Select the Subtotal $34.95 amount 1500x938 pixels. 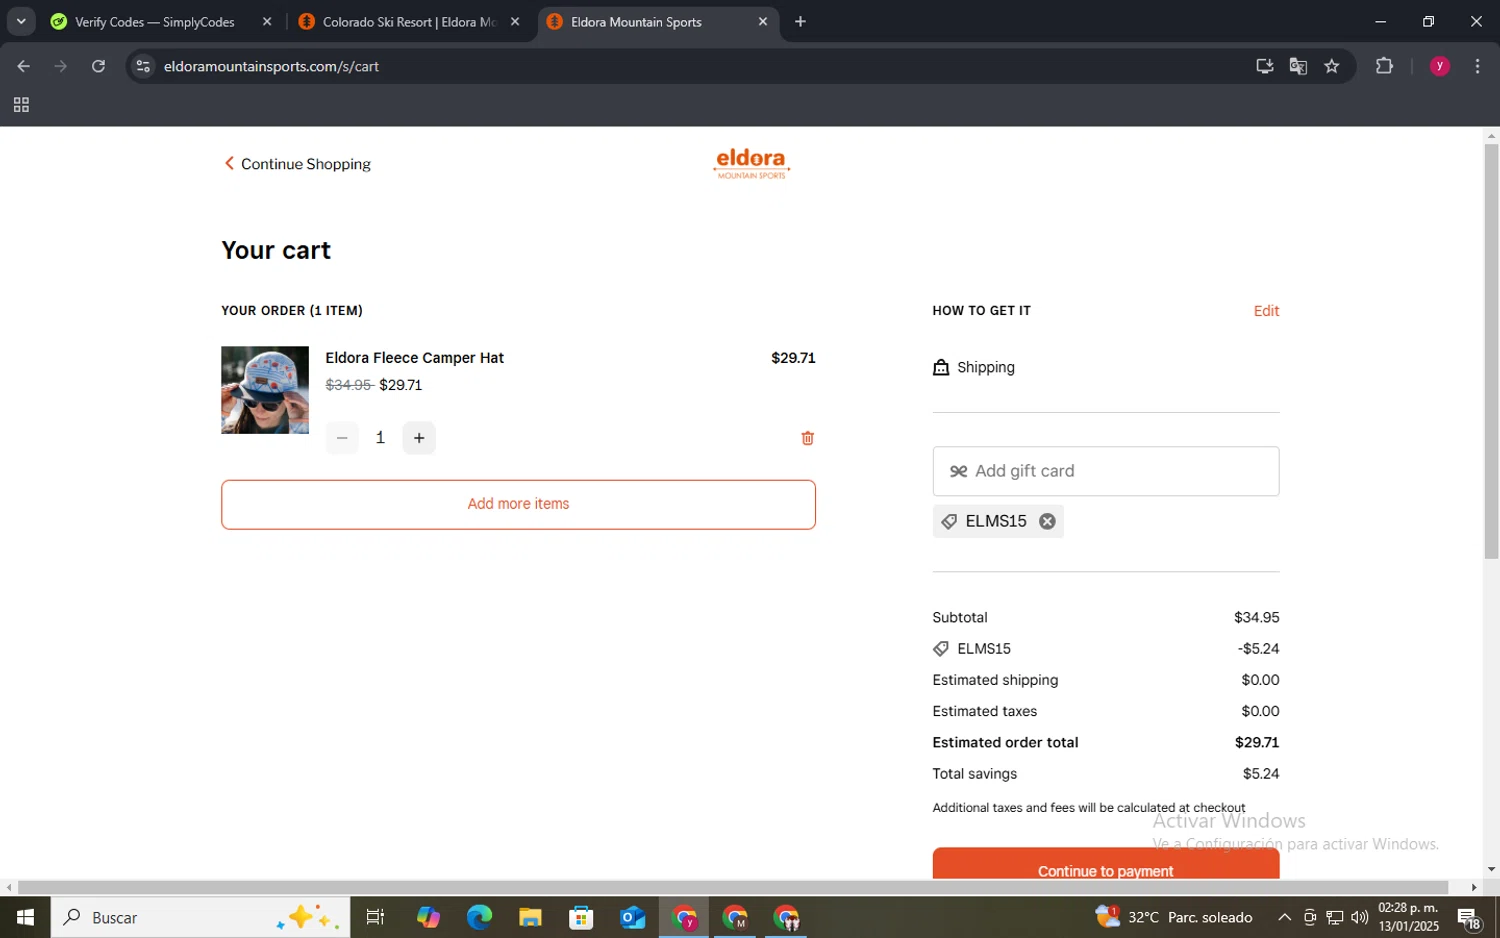click(1256, 618)
